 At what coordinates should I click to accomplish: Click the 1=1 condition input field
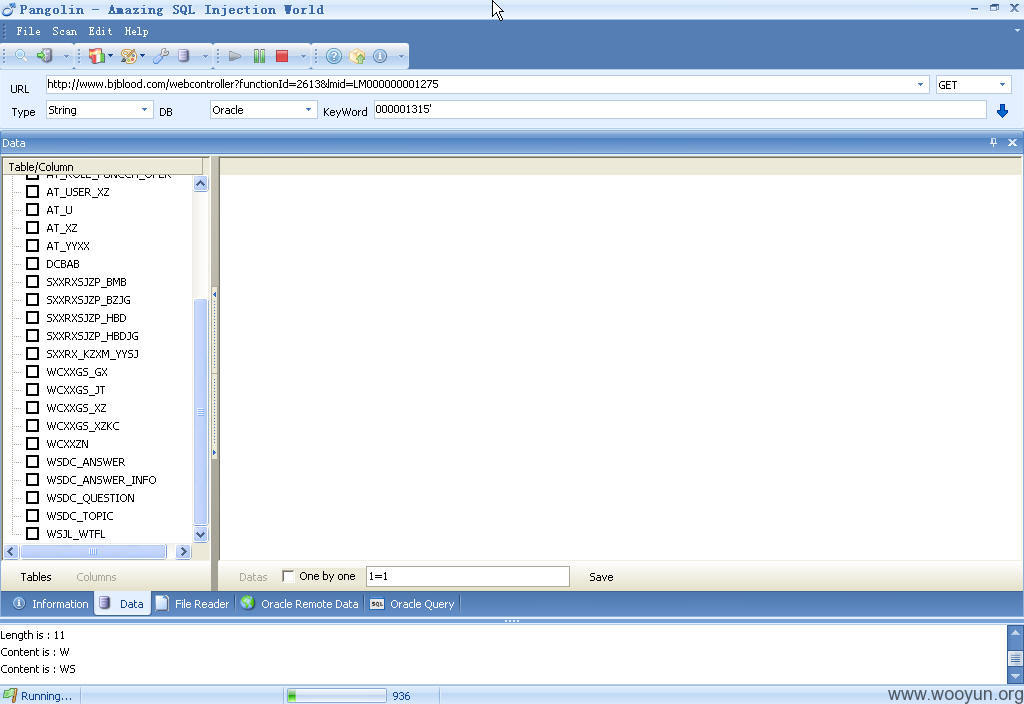tap(468, 576)
